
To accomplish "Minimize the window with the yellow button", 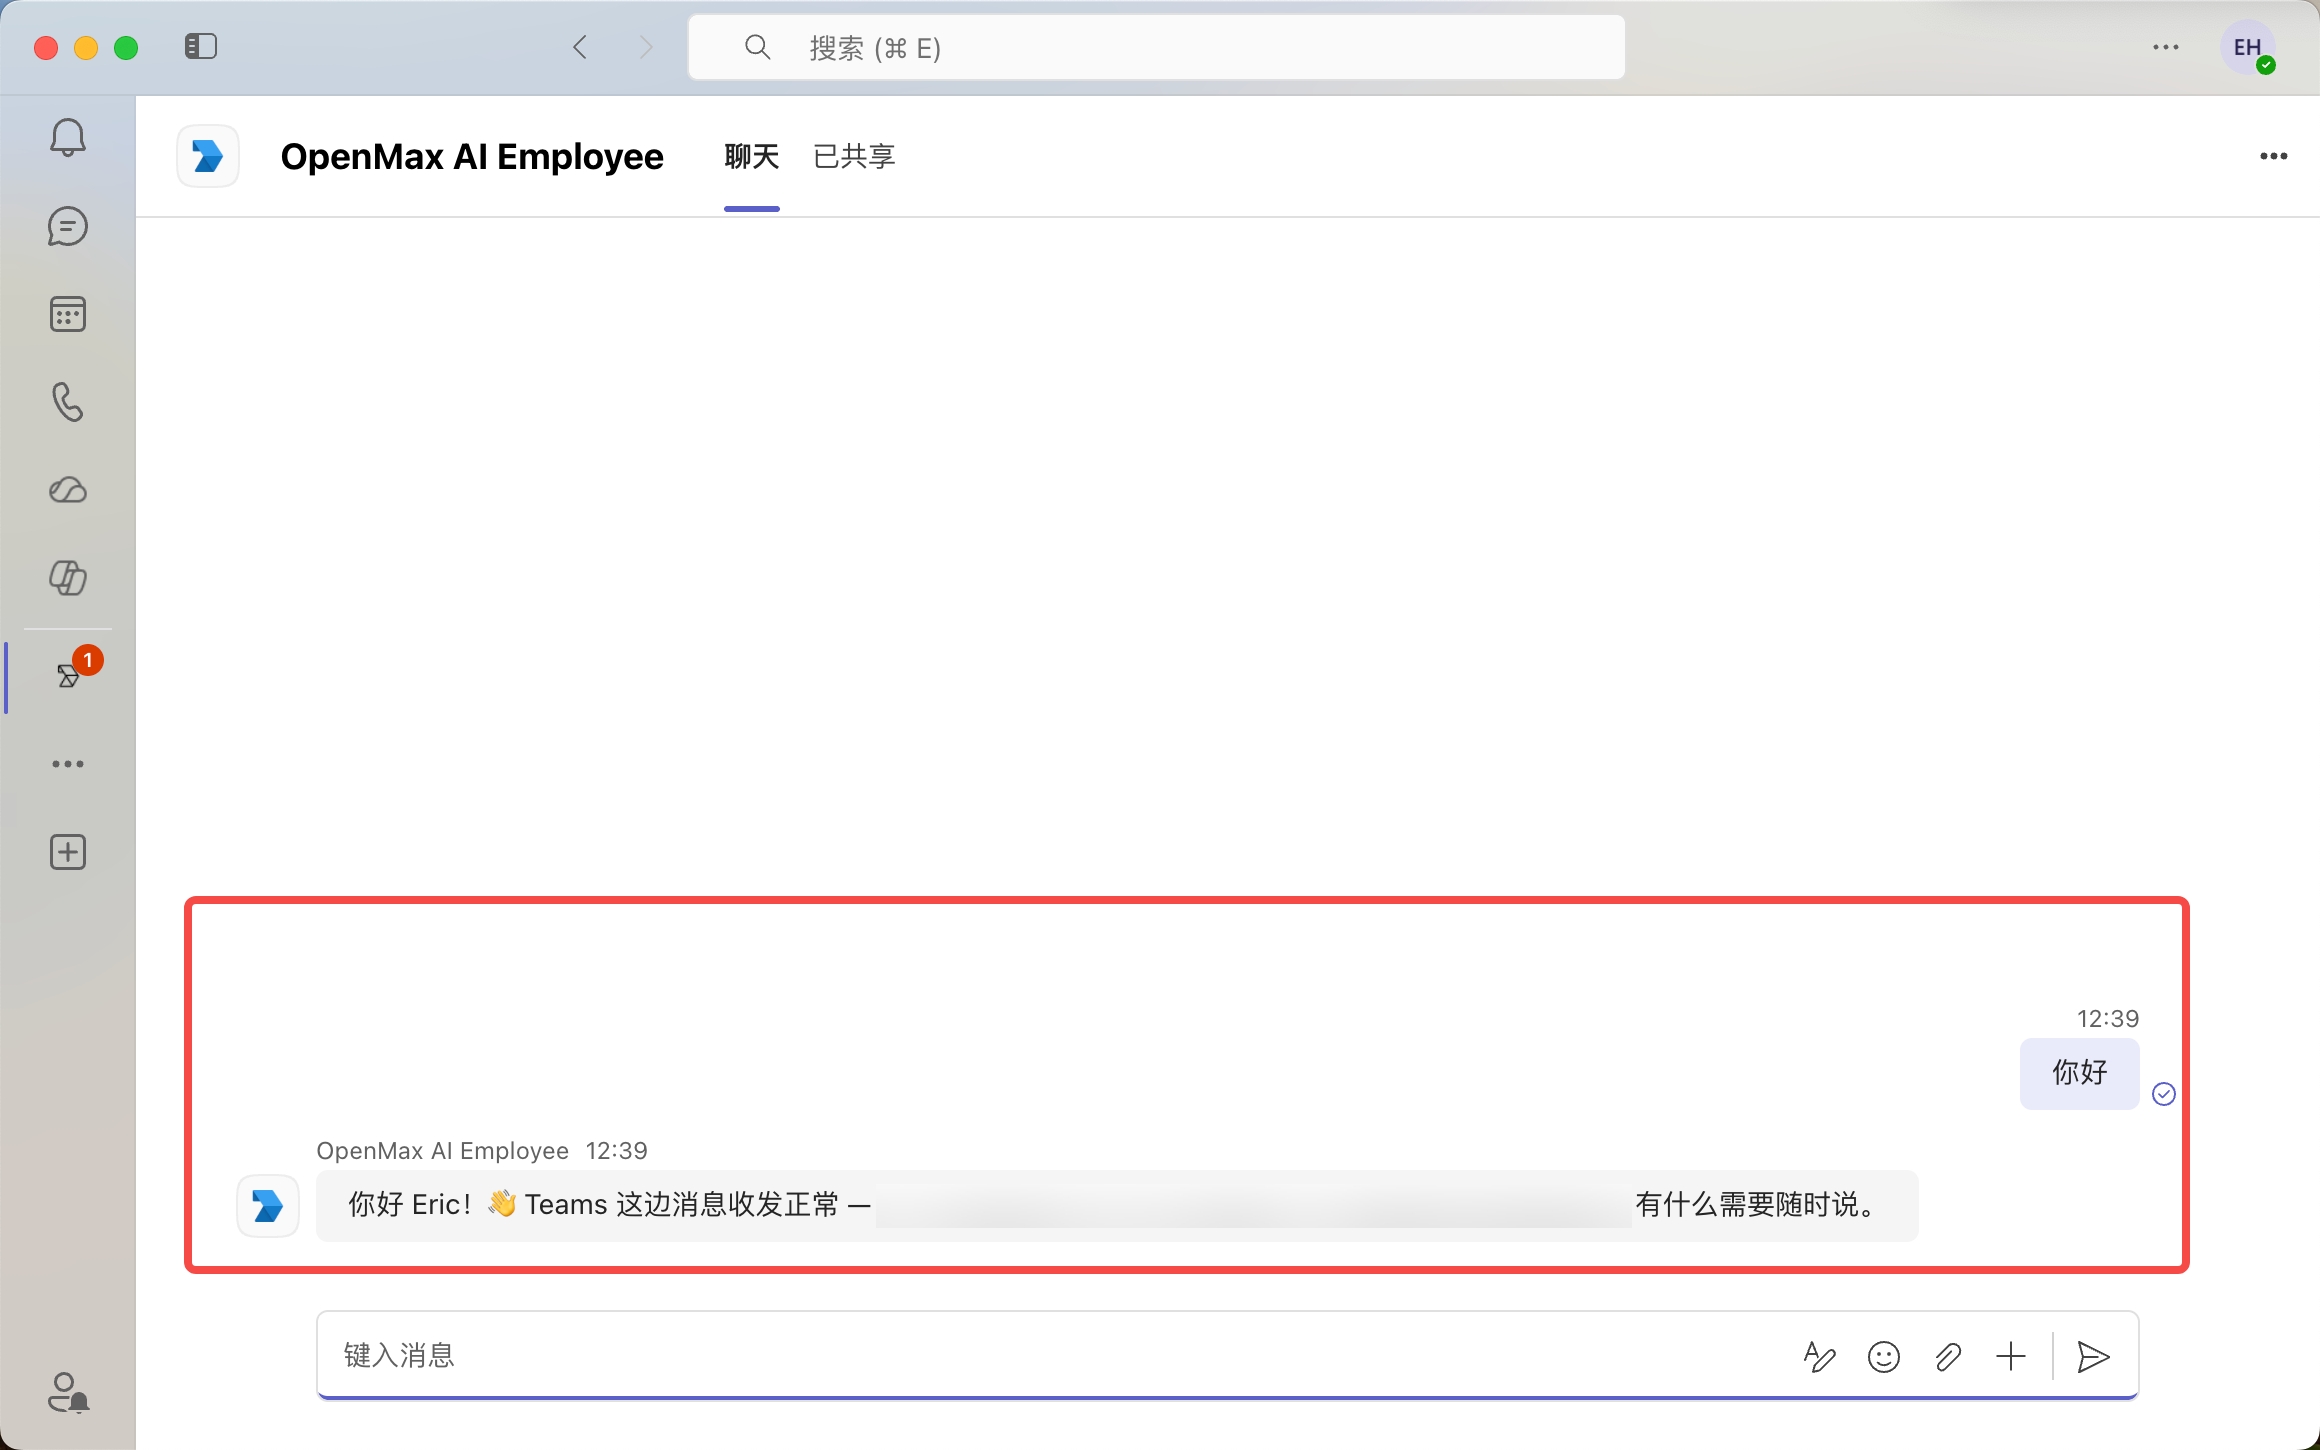I will (86, 47).
